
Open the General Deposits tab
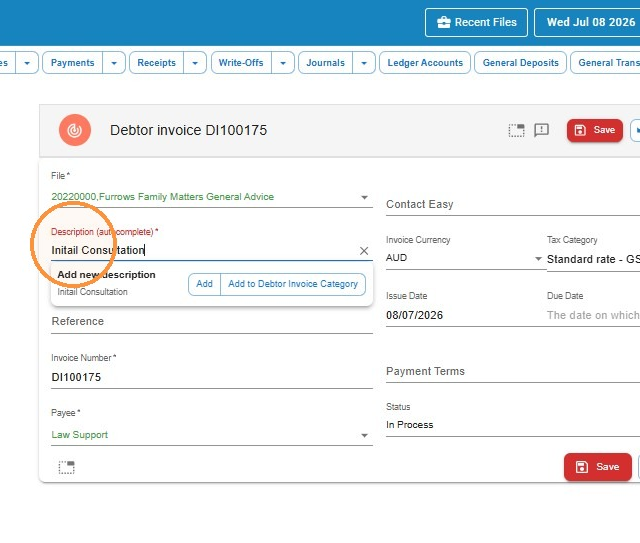(x=520, y=62)
